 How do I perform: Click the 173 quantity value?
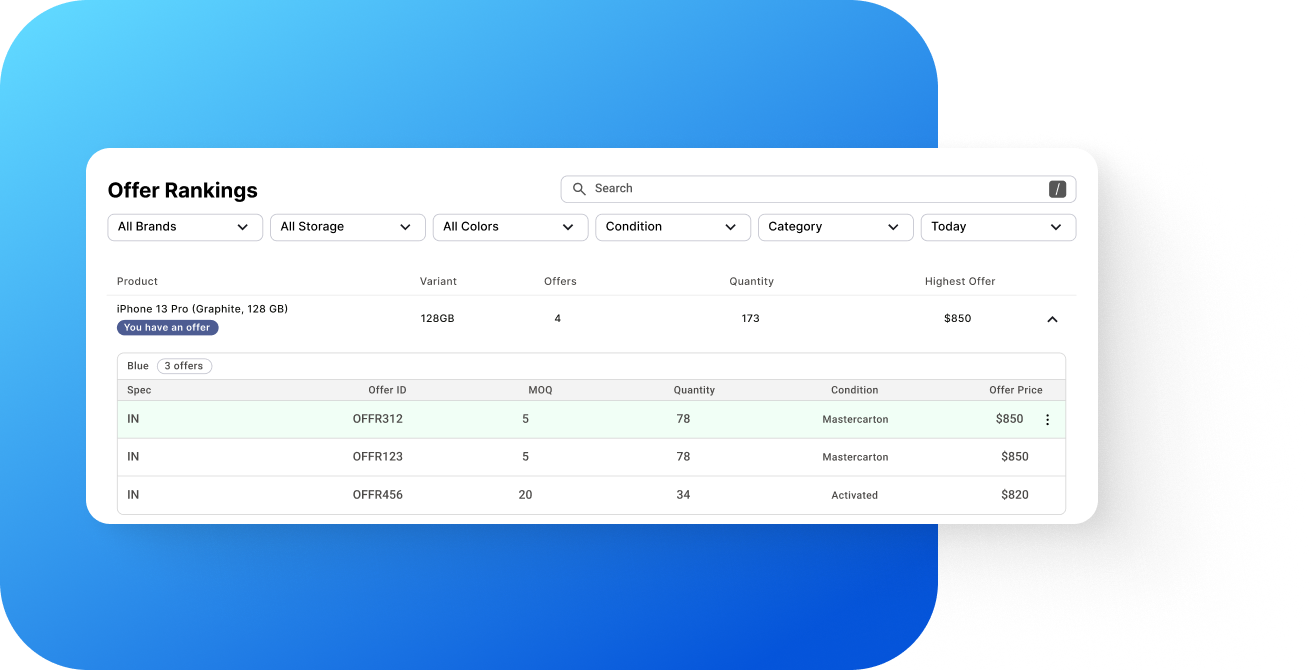[750, 319]
